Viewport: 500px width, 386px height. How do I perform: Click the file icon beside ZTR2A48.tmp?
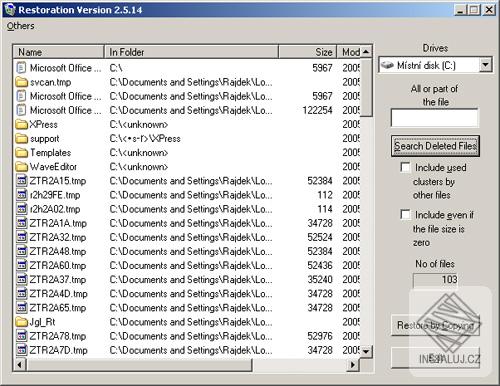pyautogui.click(x=21, y=251)
